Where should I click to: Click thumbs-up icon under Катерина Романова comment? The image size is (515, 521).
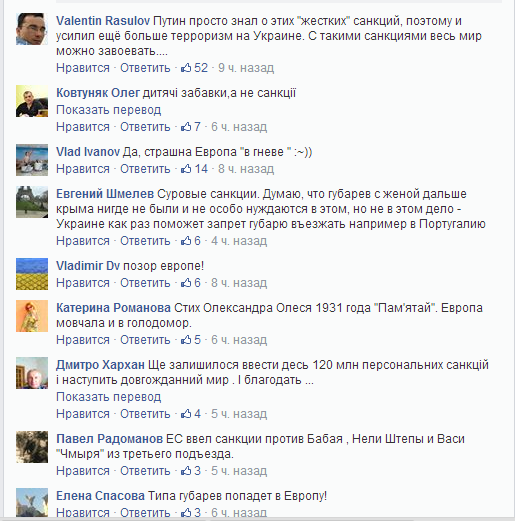click(x=186, y=340)
